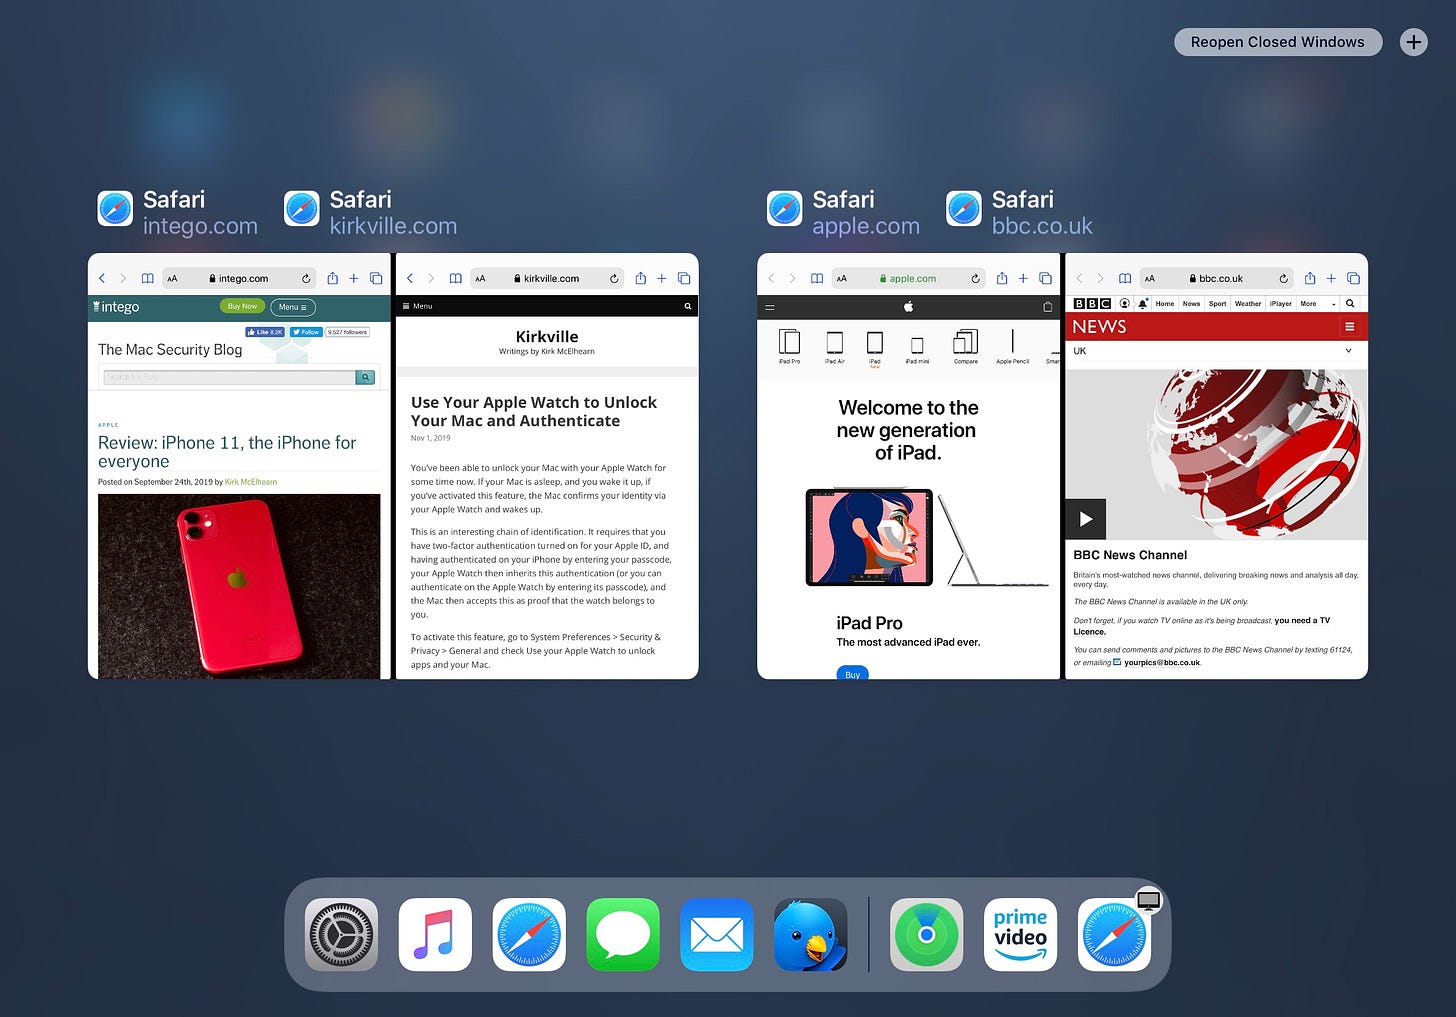The height and width of the screenshot is (1017, 1456).
Task: Open Find My app in dock
Action: click(x=927, y=935)
